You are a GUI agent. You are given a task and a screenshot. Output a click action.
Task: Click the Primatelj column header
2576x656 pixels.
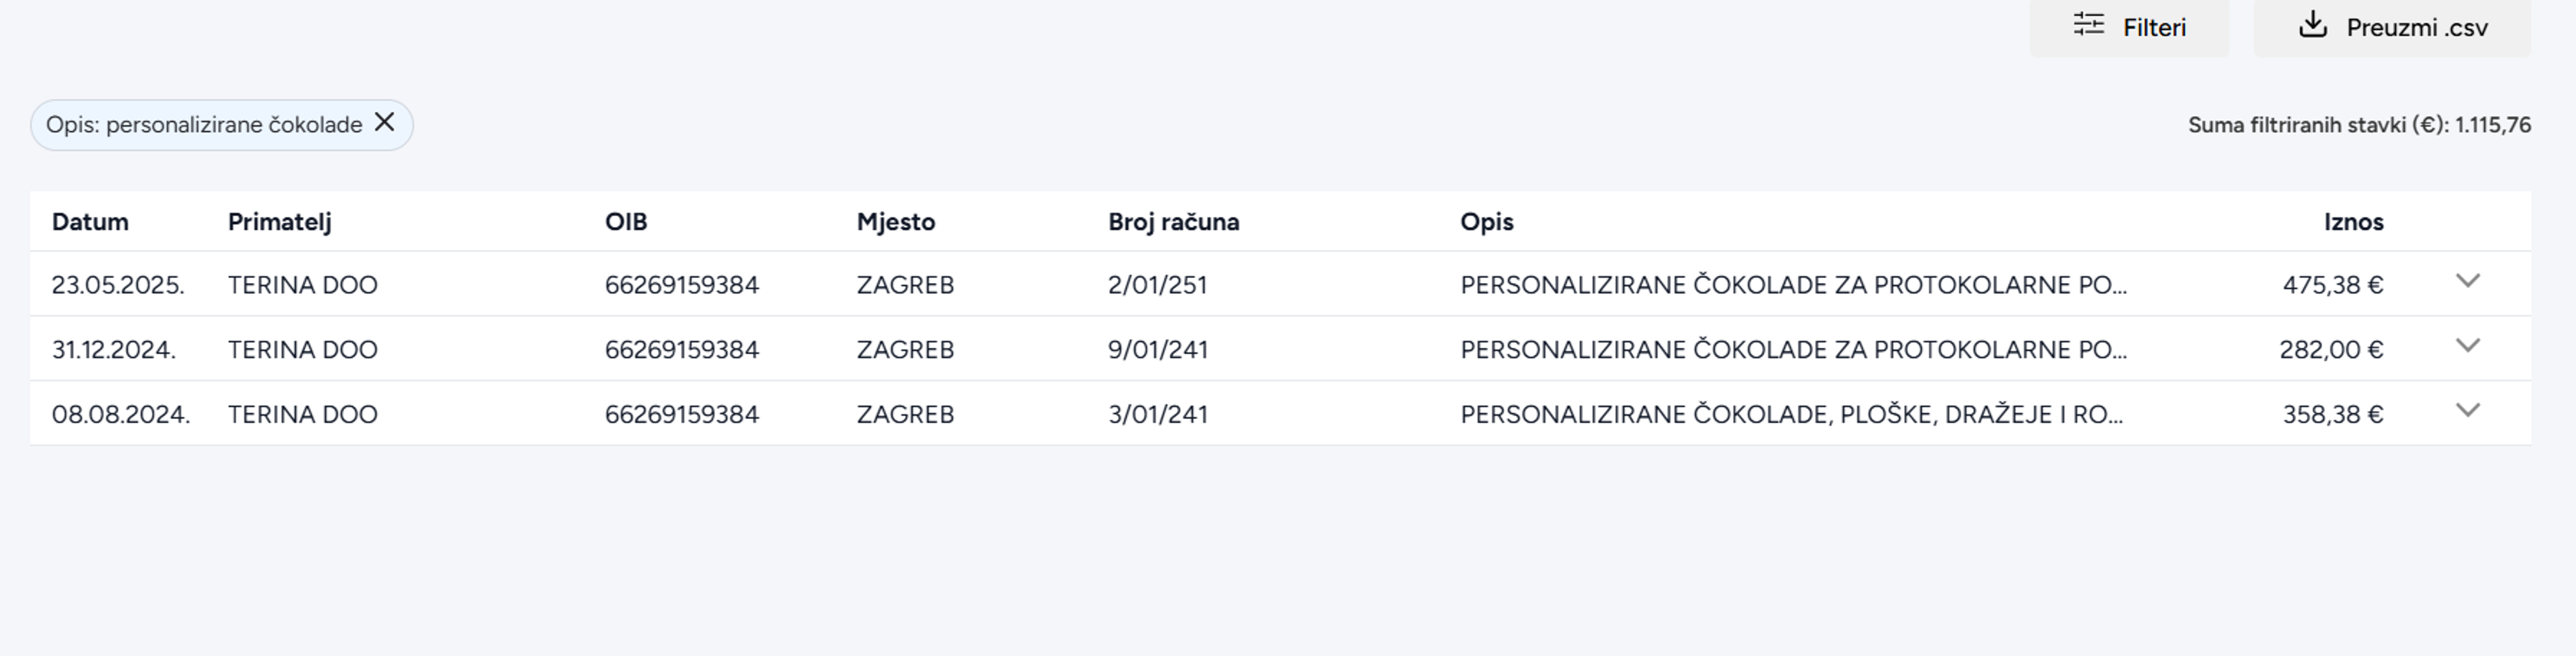[279, 222]
